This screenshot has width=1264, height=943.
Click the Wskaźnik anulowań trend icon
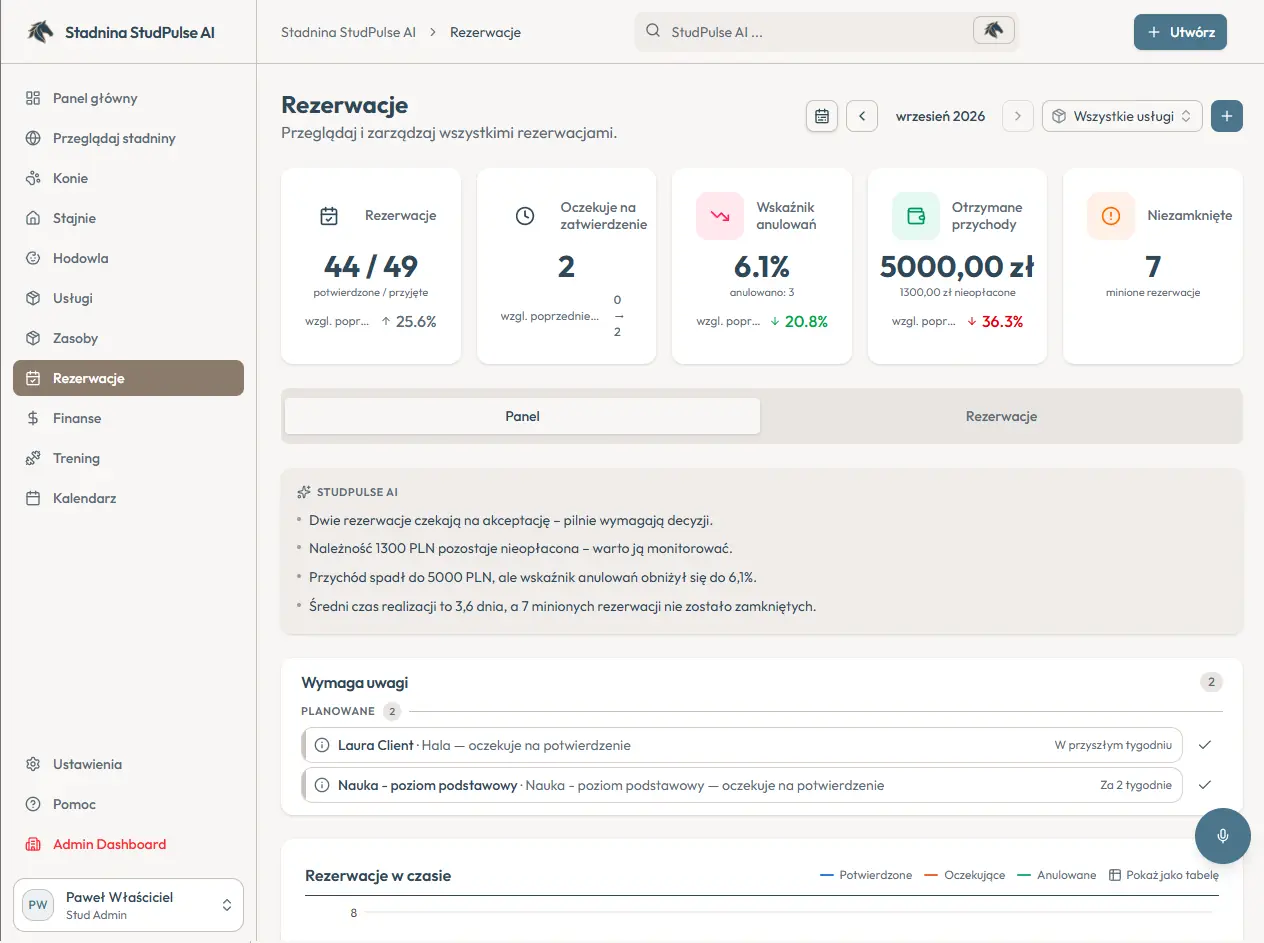click(x=720, y=216)
